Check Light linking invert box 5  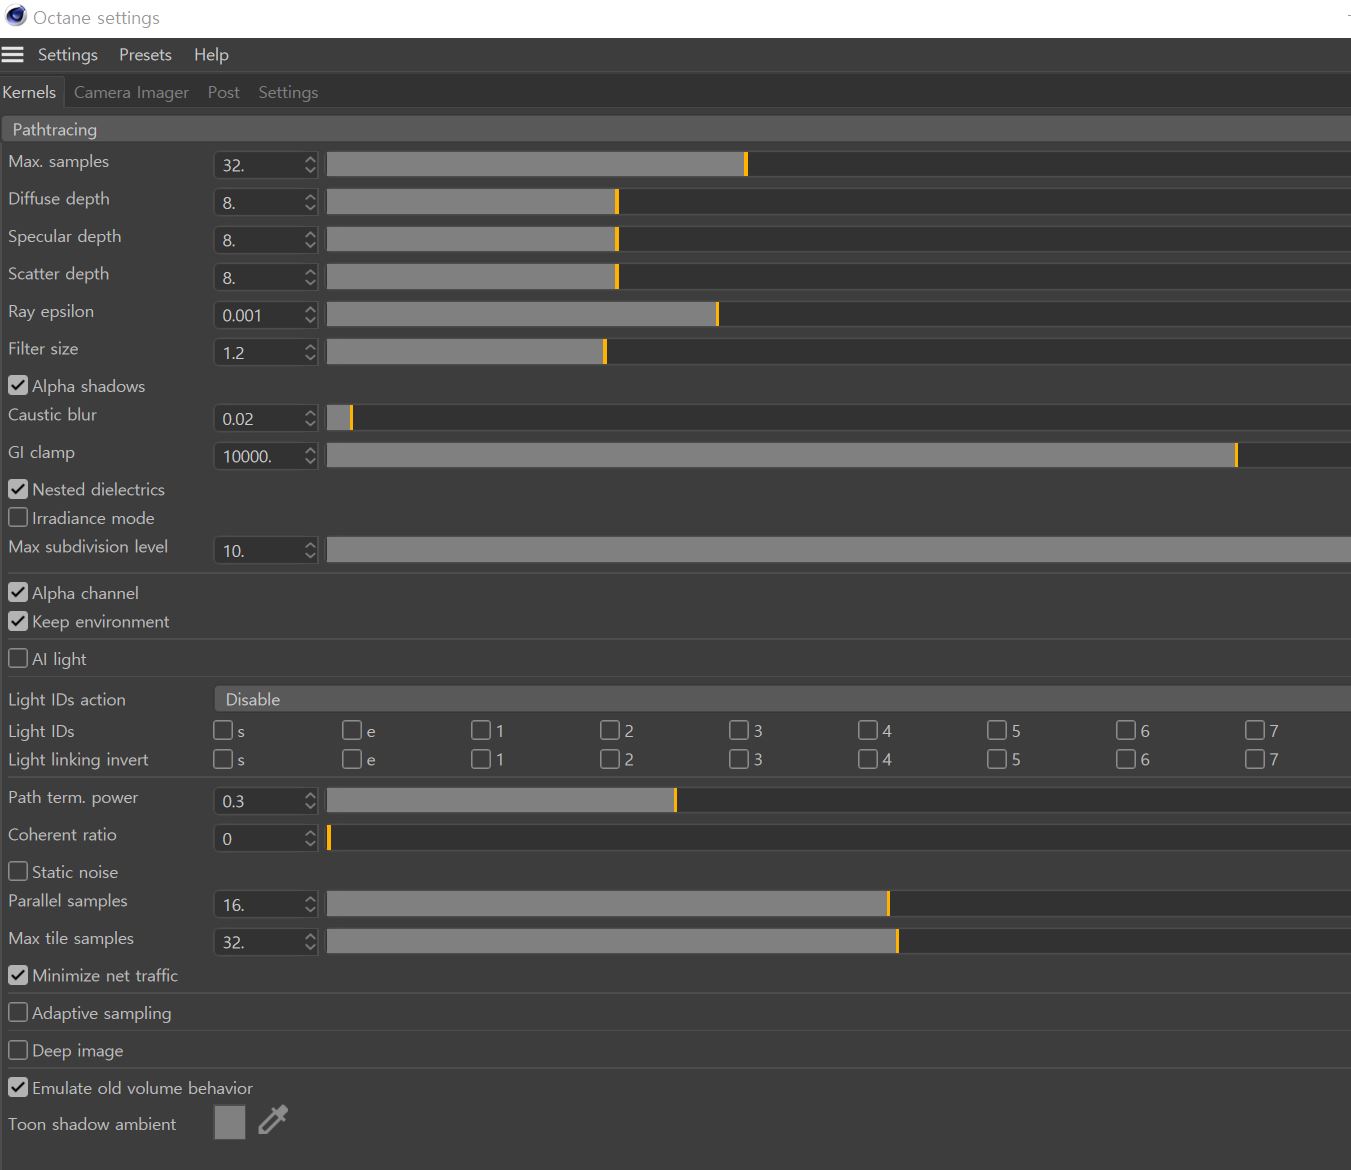997,759
